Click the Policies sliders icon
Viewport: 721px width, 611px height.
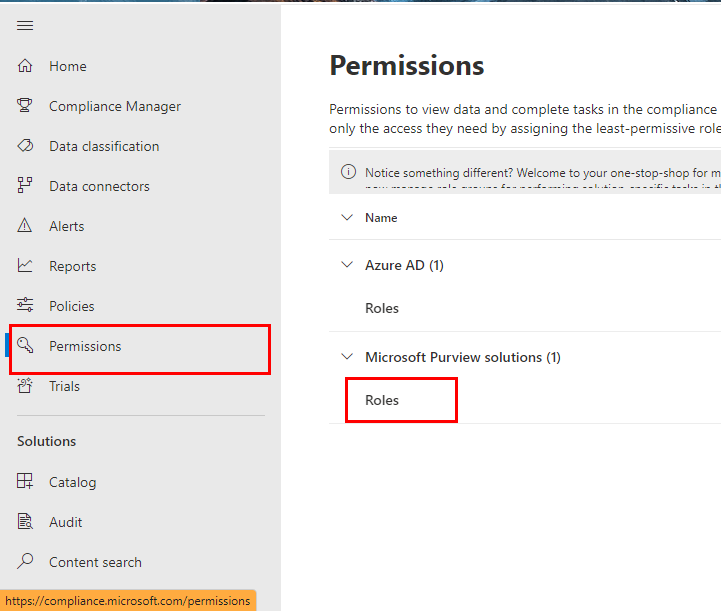click(x=25, y=305)
